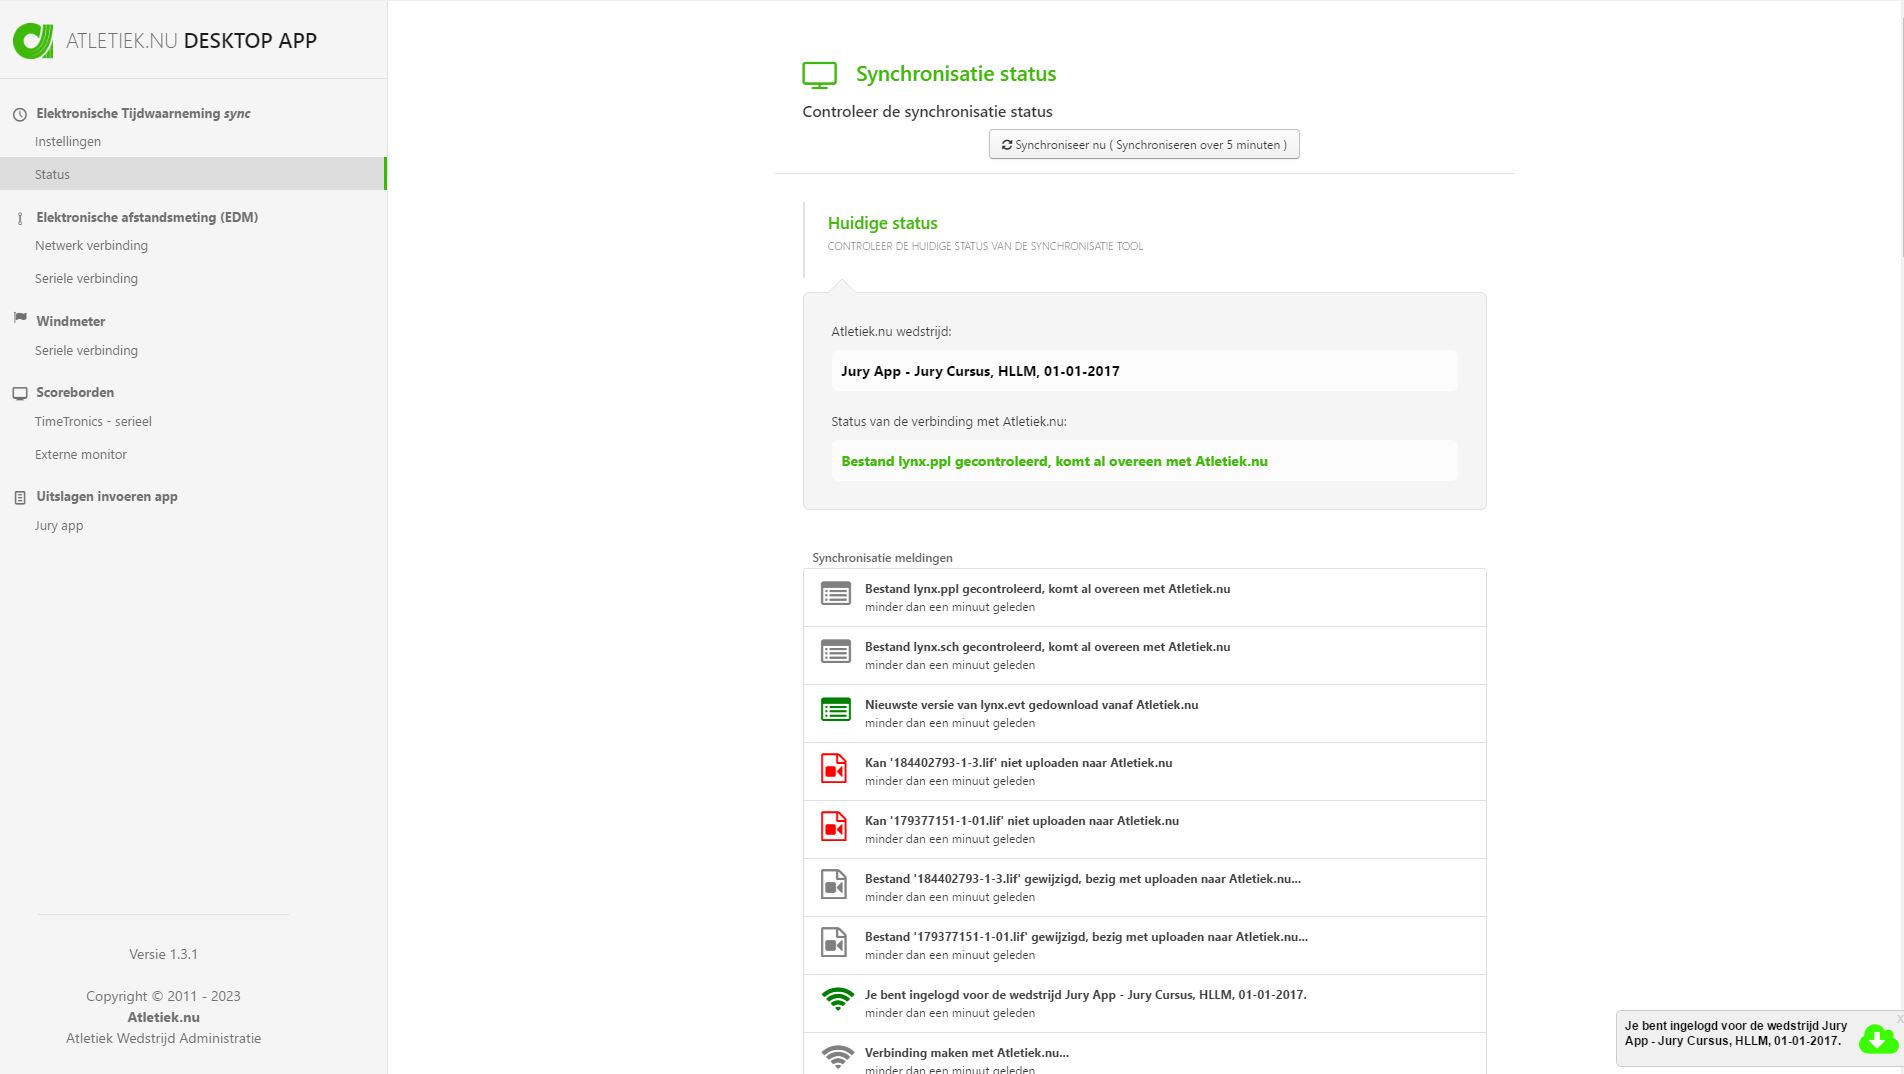The image size is (1904, 1074).
Task: Open Netwerk verbinding settings
Action: [x=91, y=245]
